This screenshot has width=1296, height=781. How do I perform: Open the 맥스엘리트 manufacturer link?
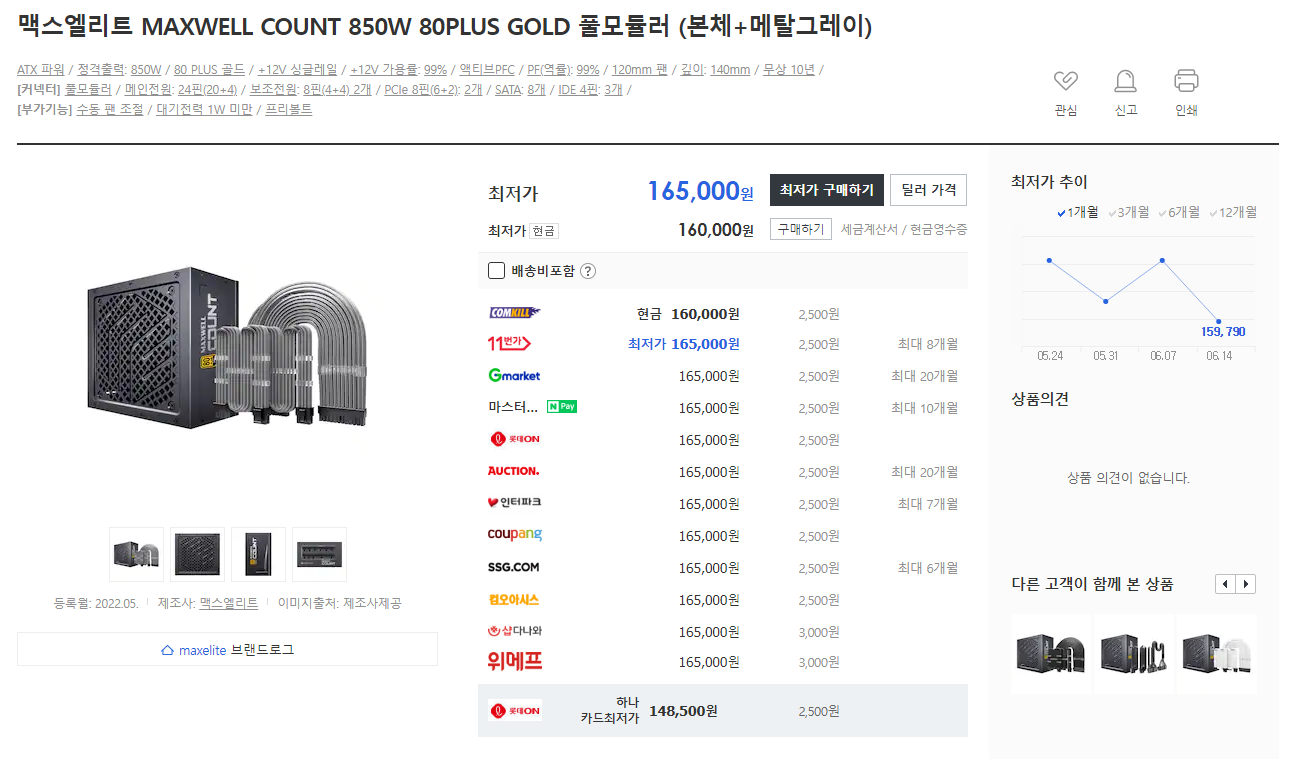(229, 603)
